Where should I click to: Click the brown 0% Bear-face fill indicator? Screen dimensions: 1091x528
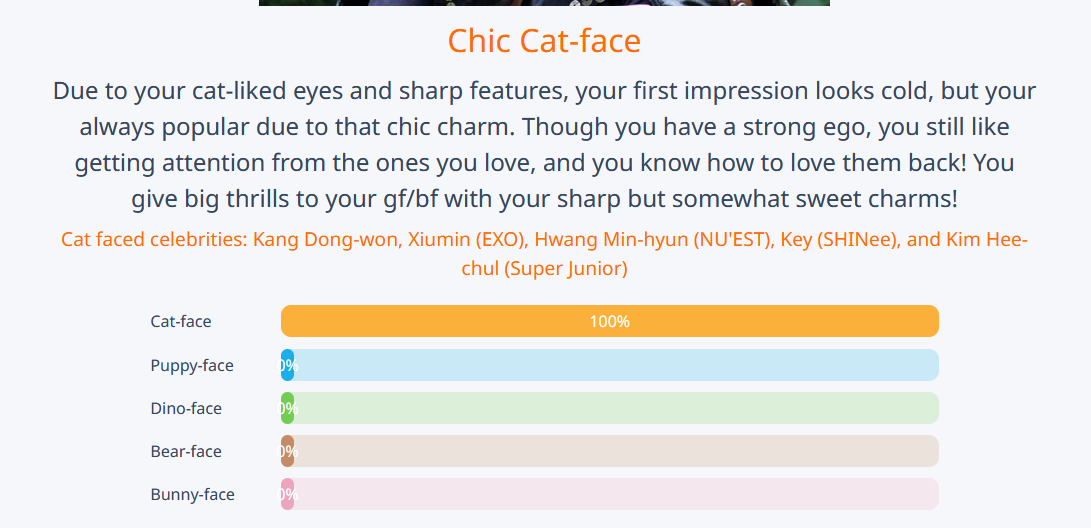pos(288,451)
